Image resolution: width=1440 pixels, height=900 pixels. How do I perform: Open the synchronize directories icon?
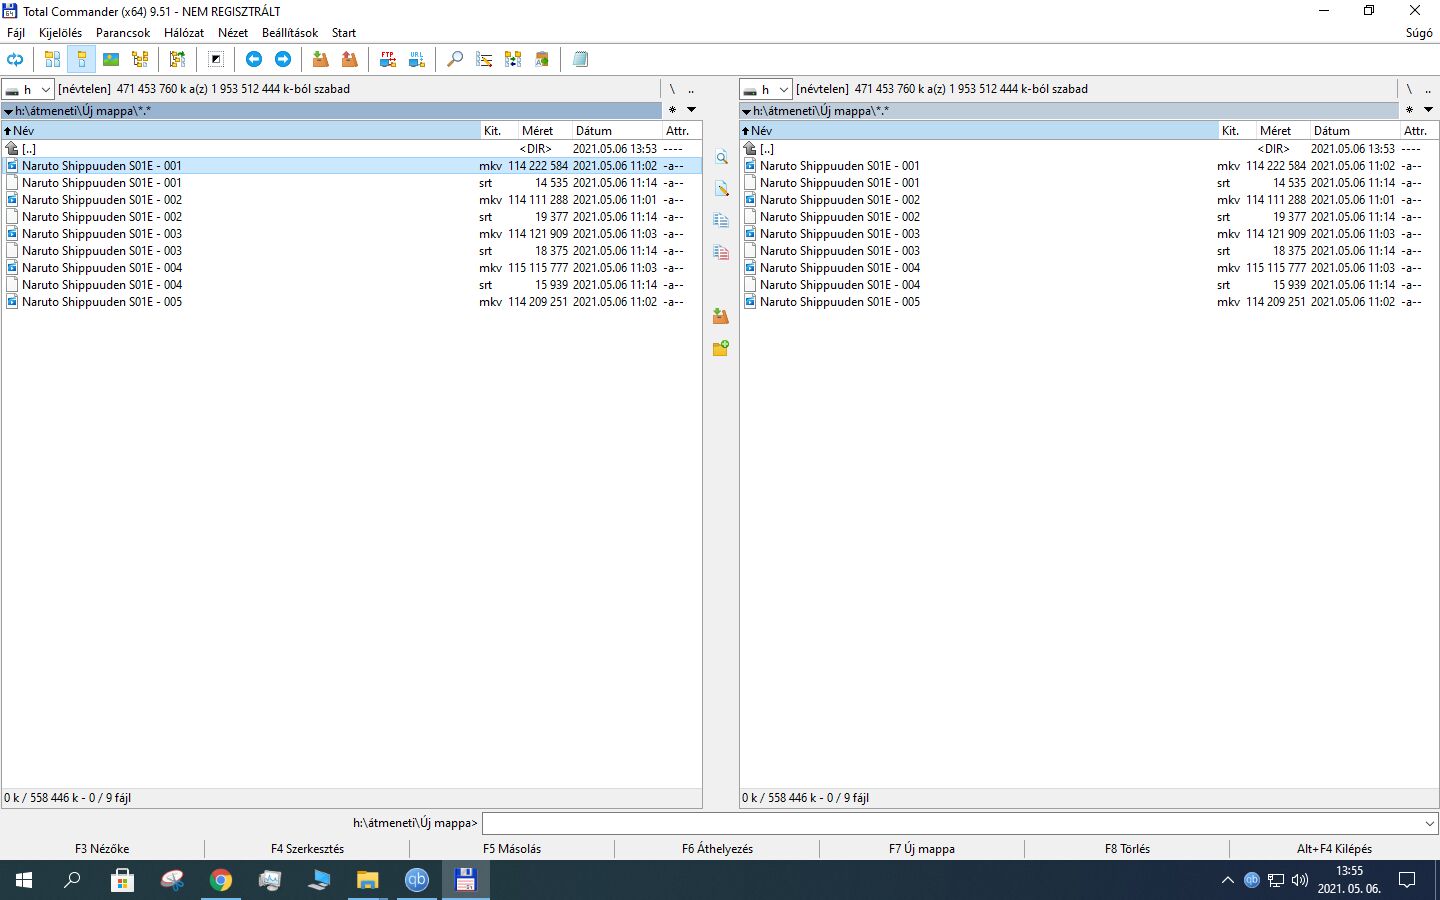[513, 60]
